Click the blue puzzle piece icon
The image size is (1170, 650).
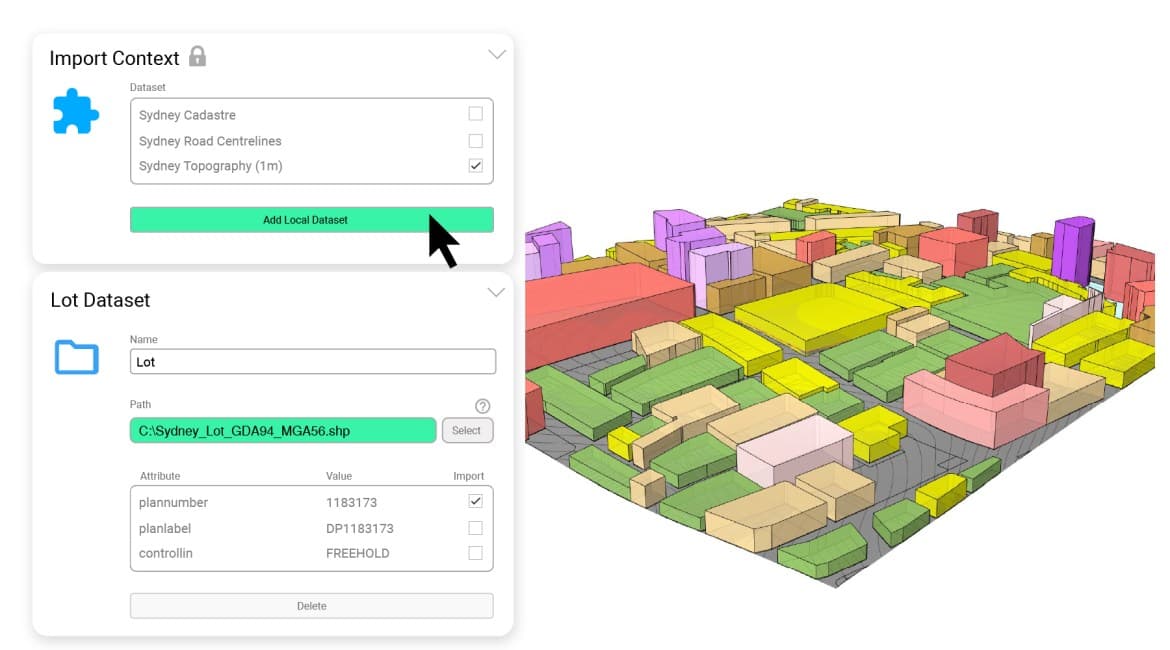pyautogui.click(x=75, y=113)
